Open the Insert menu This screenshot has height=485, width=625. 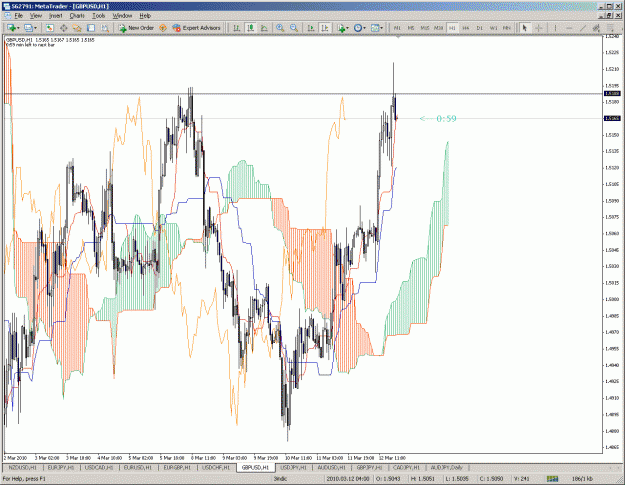(55, 16)
